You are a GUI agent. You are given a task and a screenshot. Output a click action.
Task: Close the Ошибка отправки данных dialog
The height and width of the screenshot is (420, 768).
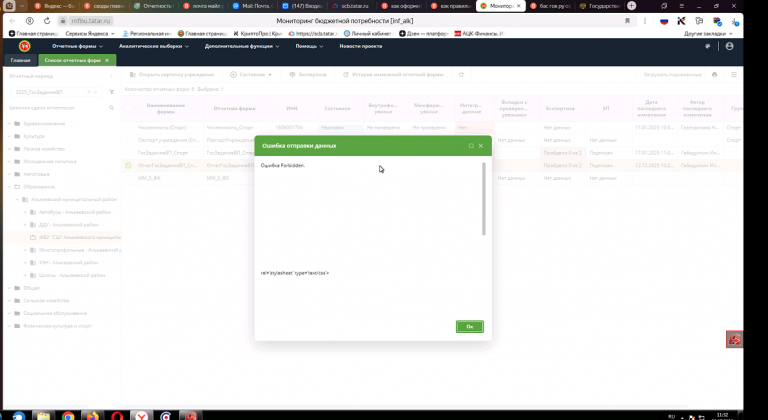click(480, 146)
